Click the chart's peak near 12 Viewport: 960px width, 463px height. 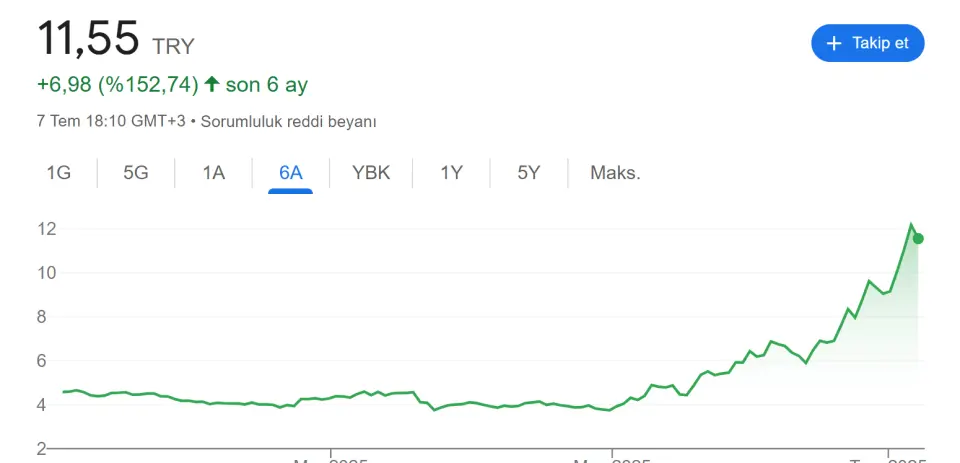911,225
